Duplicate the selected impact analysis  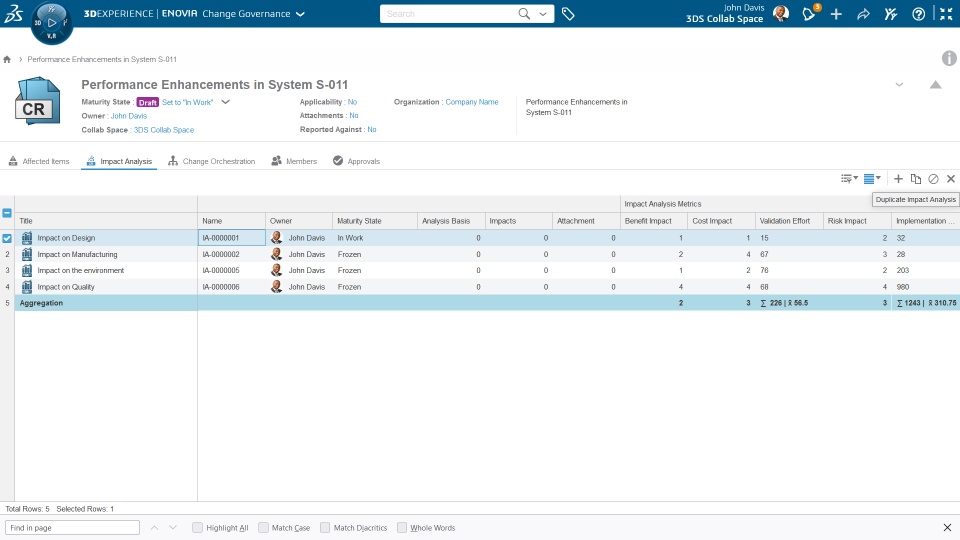(916, 179)
